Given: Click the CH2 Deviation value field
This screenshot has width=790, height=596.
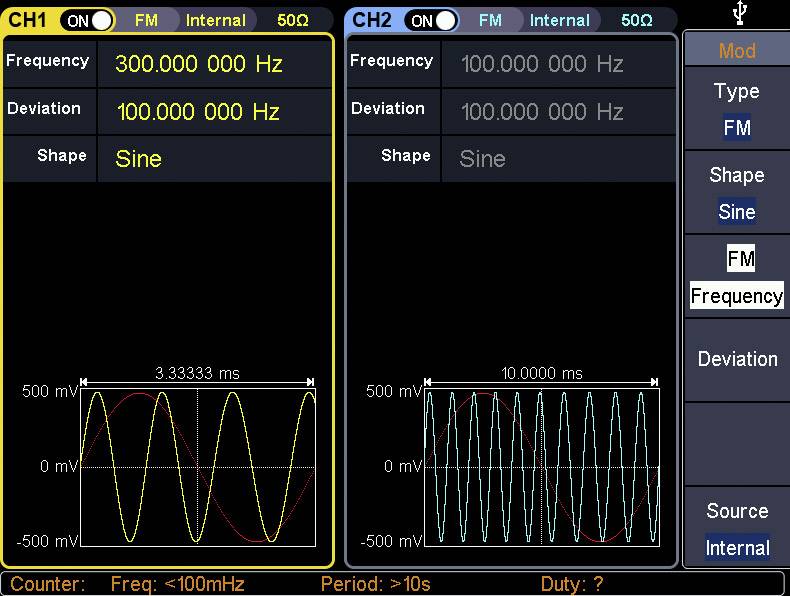Looking at the screenshot, I should point(542,111).
